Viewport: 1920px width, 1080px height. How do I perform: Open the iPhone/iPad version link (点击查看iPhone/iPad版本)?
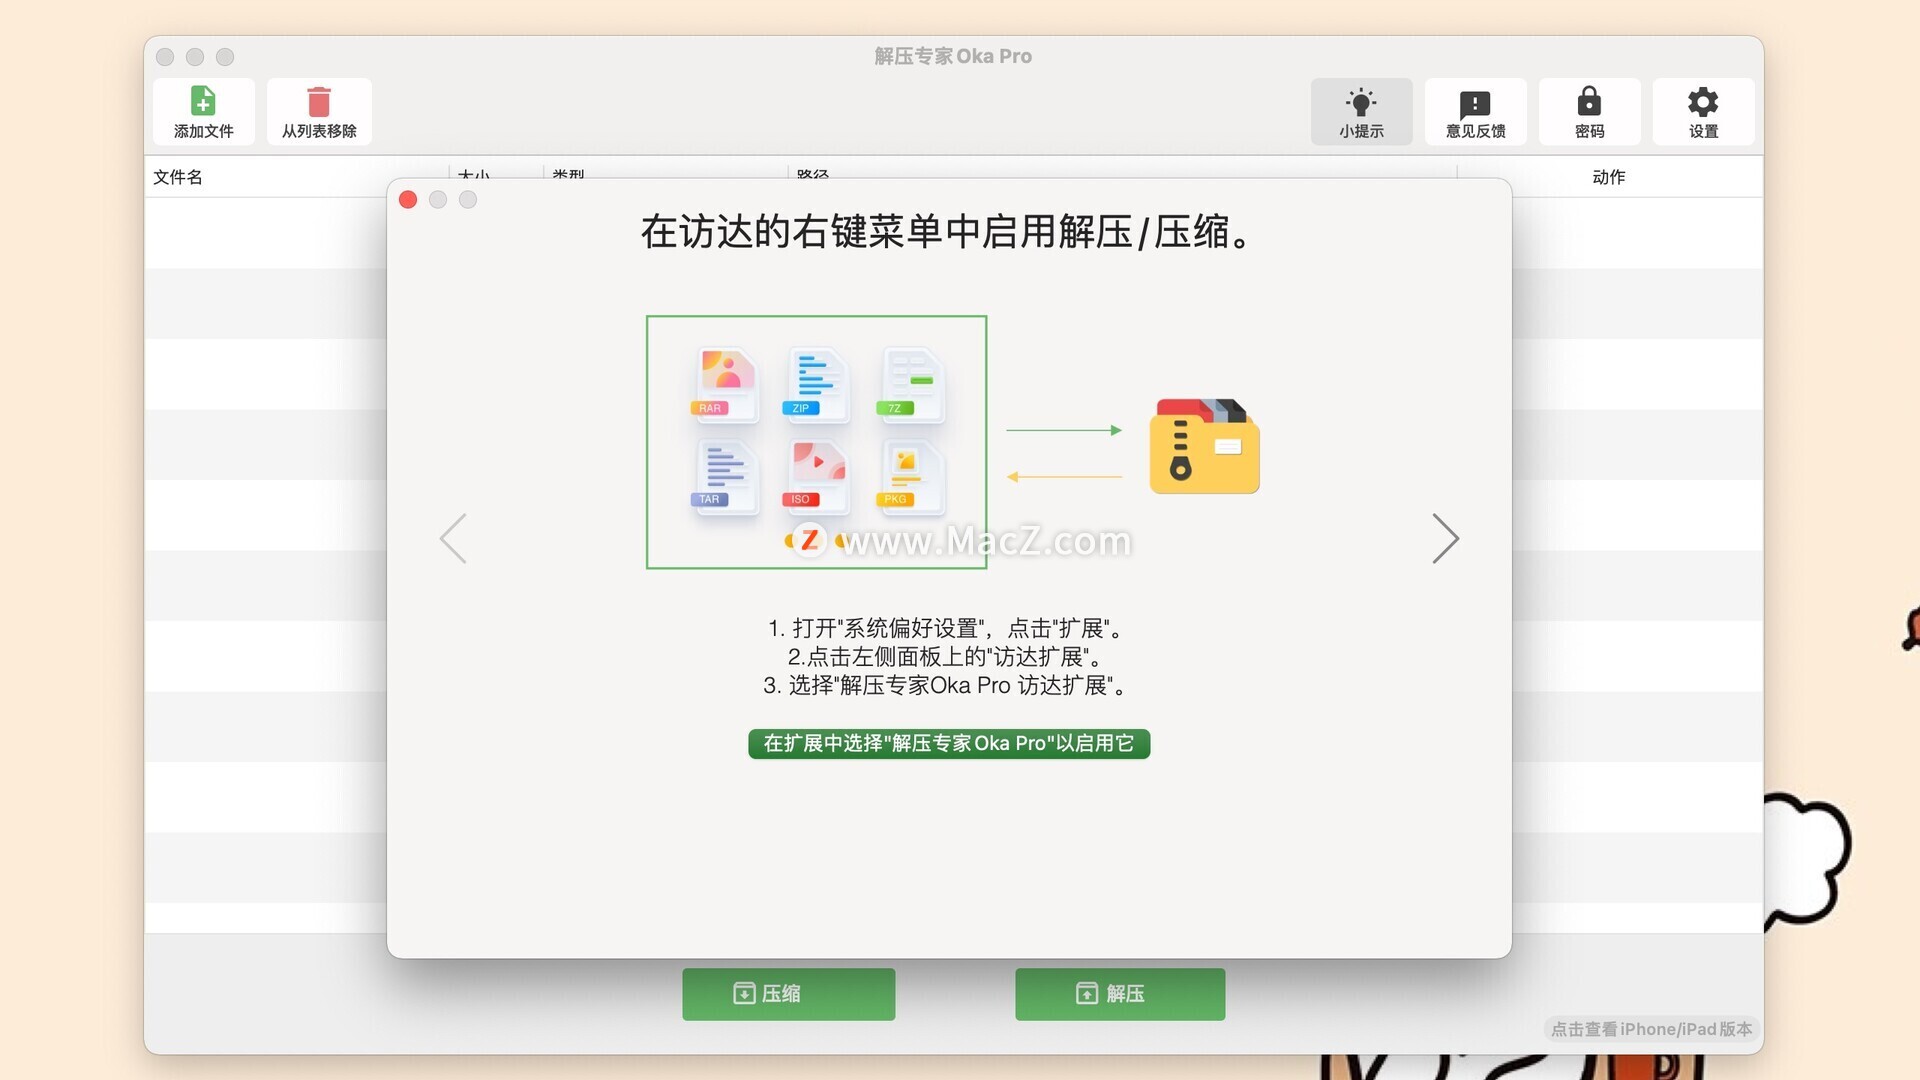pyautogui.click(x=1651, y=1029)
